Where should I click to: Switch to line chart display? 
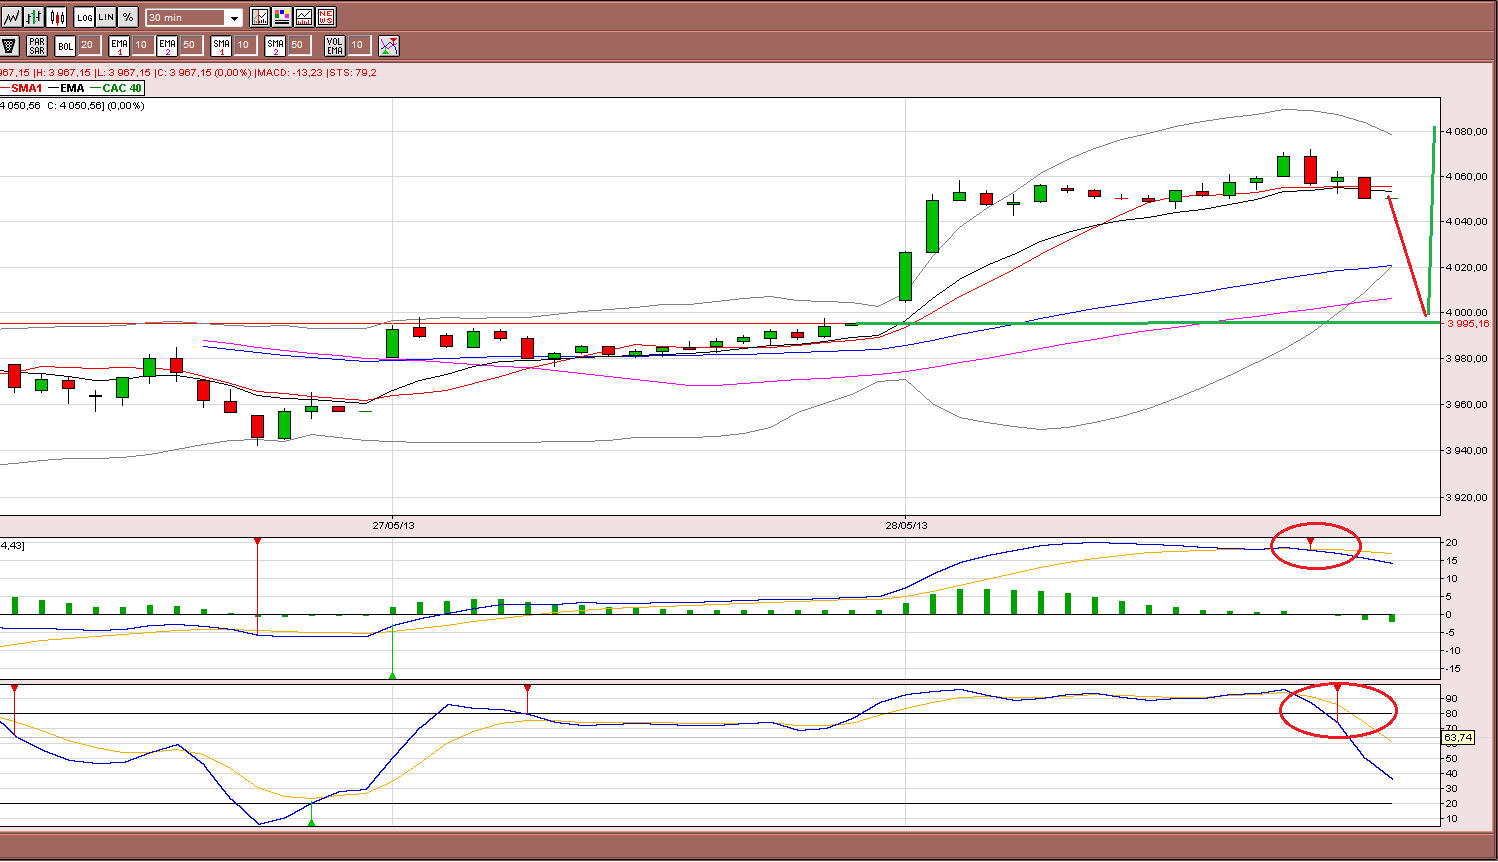11,17
